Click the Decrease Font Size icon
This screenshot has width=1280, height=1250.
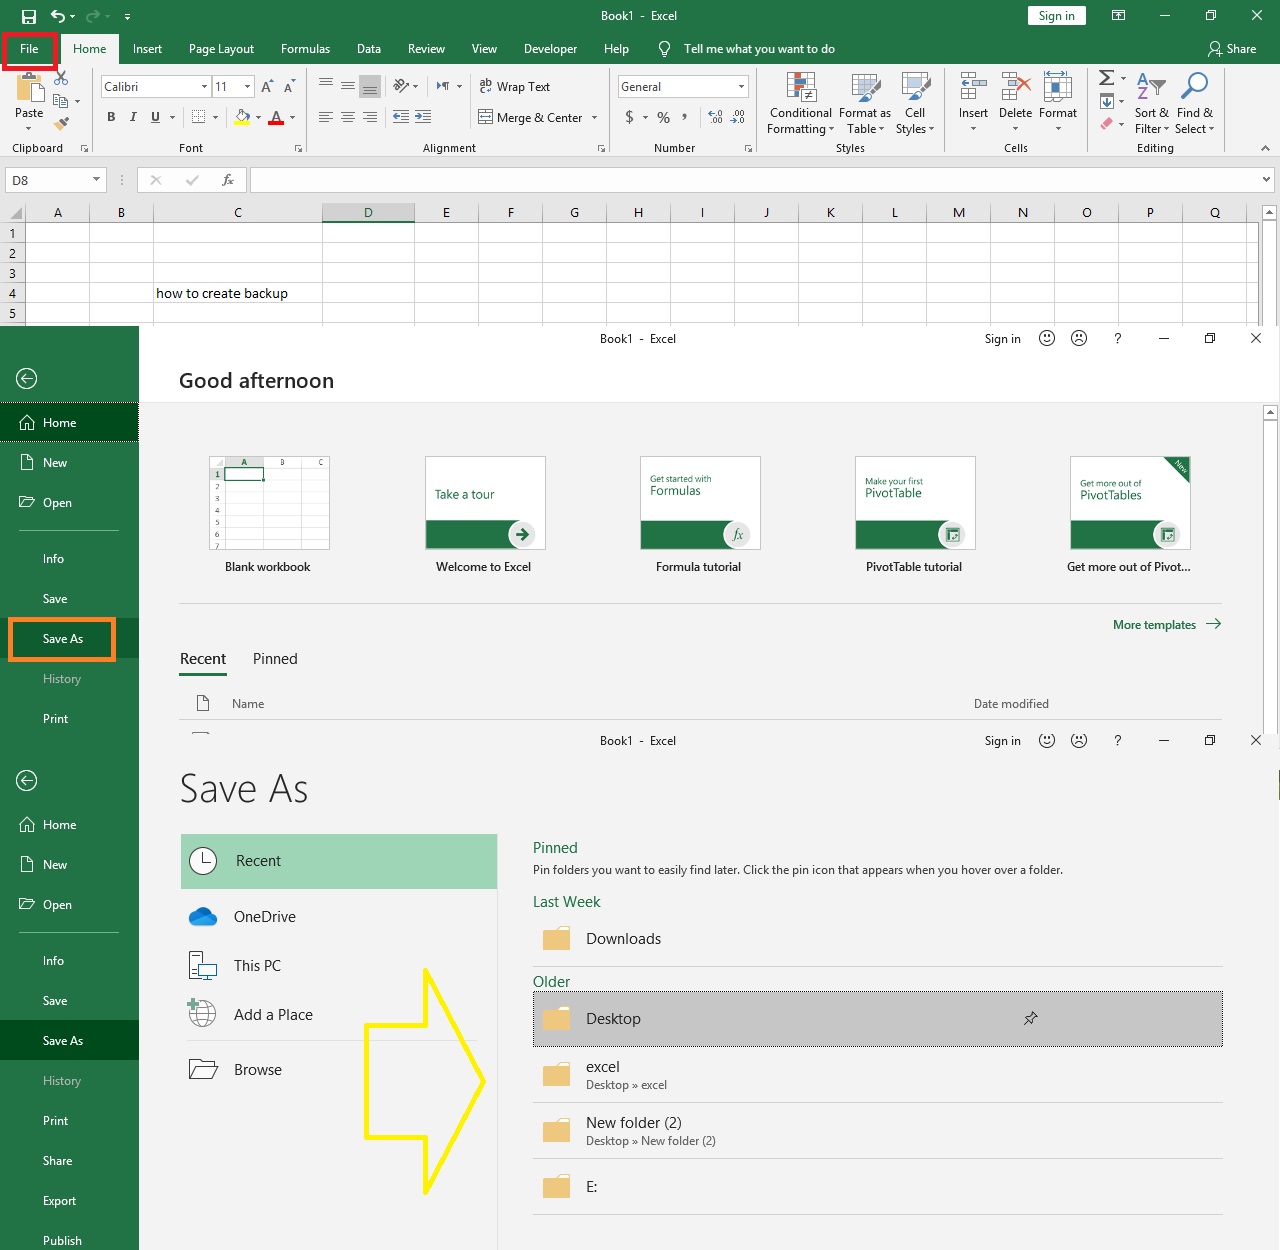pos(288,87)
